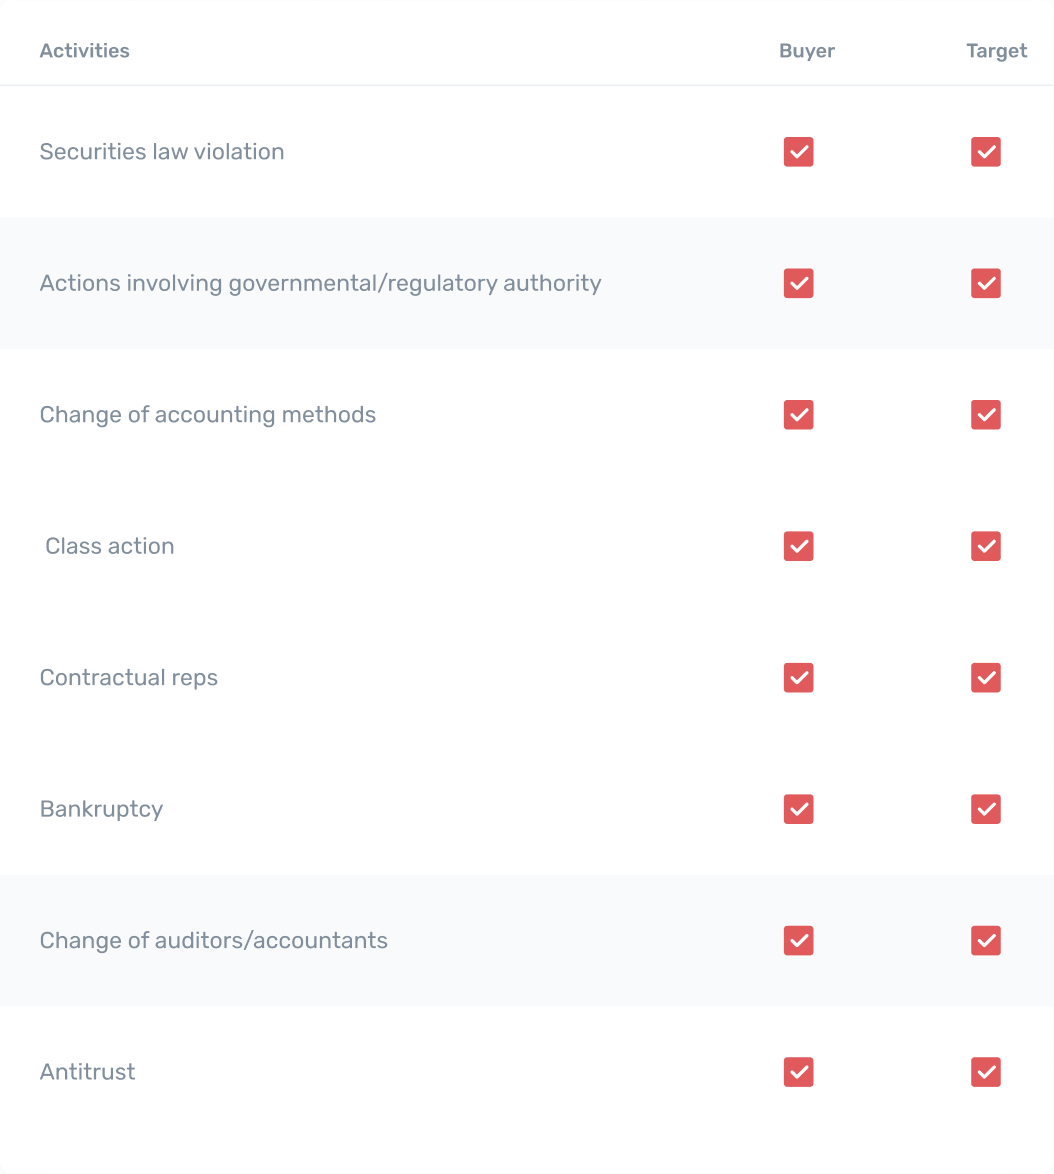Toggle Buyer checkbox for Change of auditors/accountants

point(798,941)
